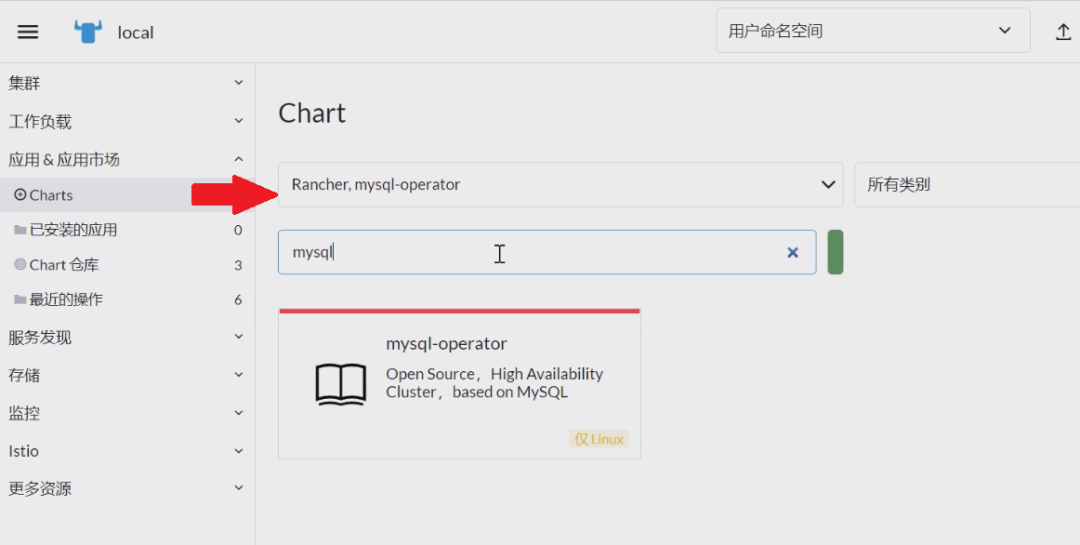
Task: Clear the mysql search with the X icon
Action: [x=793, y=253]
